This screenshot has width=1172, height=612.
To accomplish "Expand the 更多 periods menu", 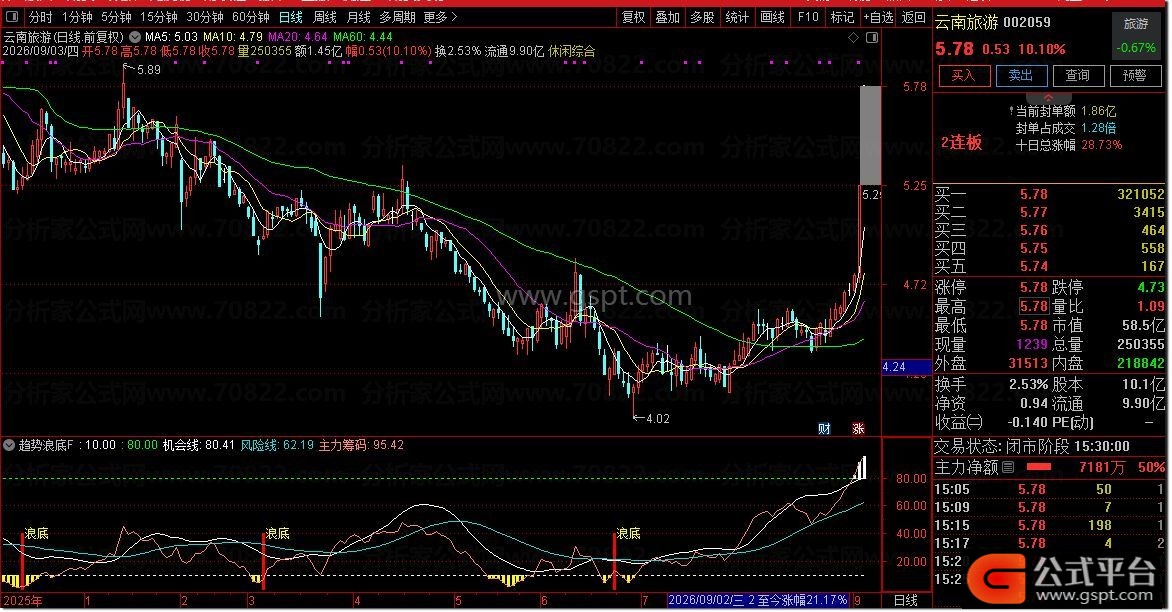I will (440, 16).
